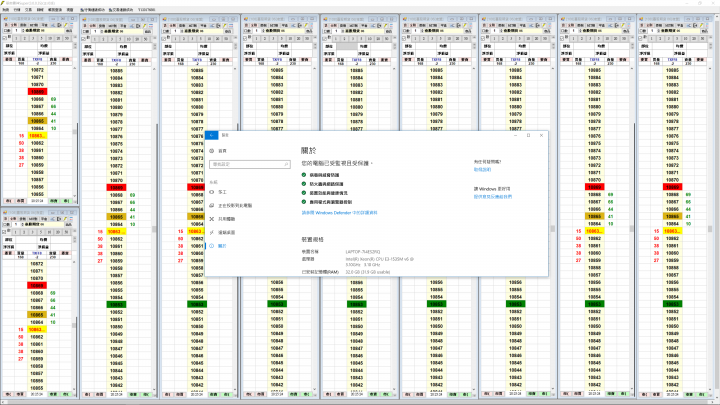Click 平倉 button in top-left order window toolbar
720x405 pixels.
coord(45,25)
